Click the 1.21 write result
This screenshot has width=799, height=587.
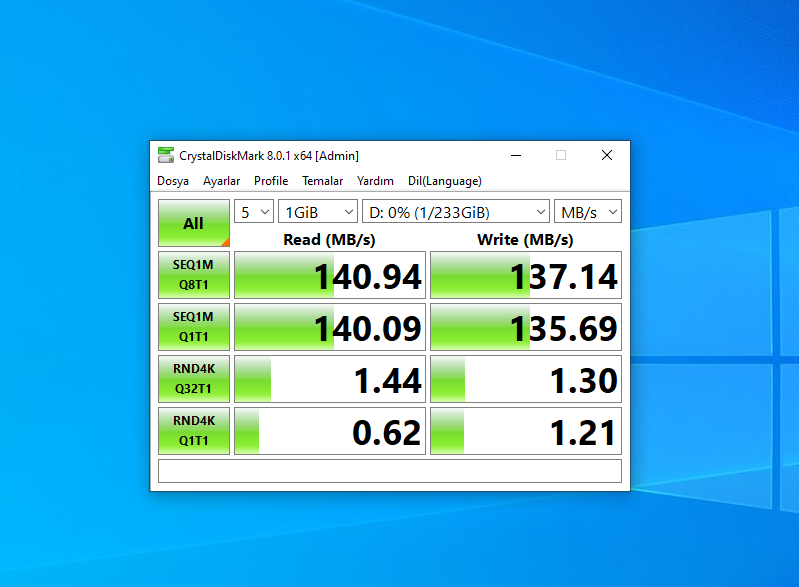[526, 431]
